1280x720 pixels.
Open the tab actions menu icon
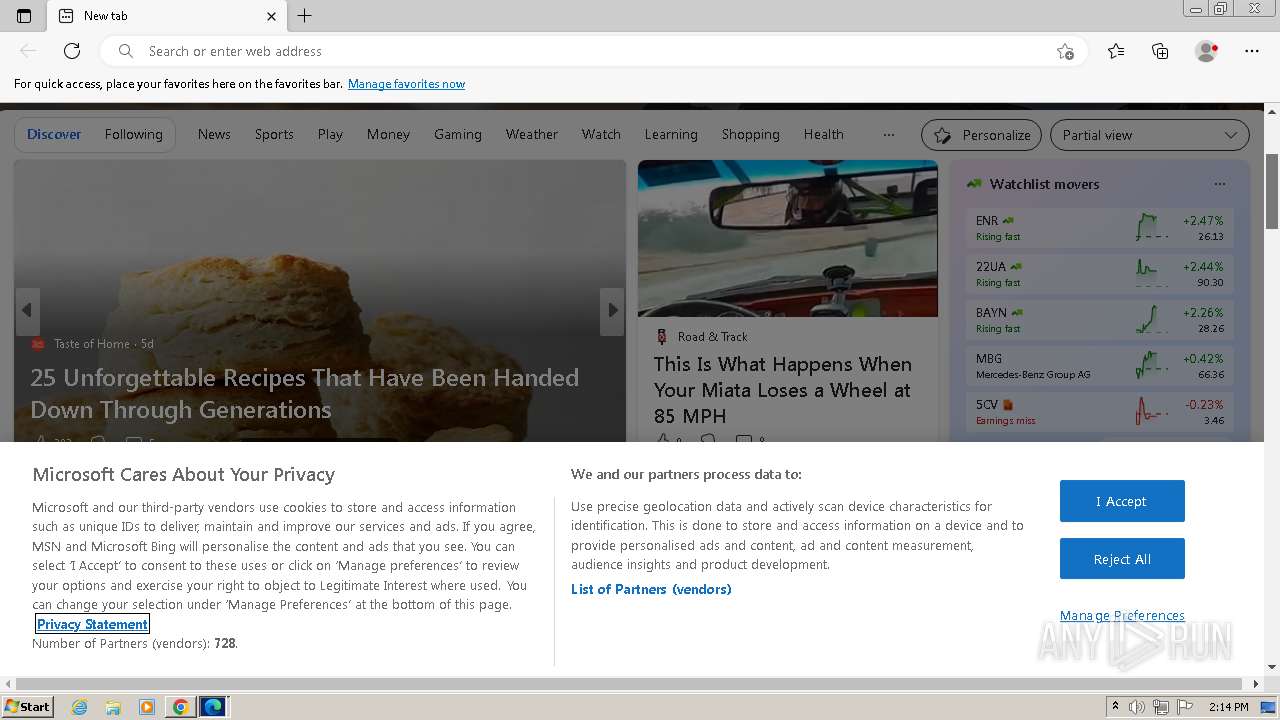[24, 16]
